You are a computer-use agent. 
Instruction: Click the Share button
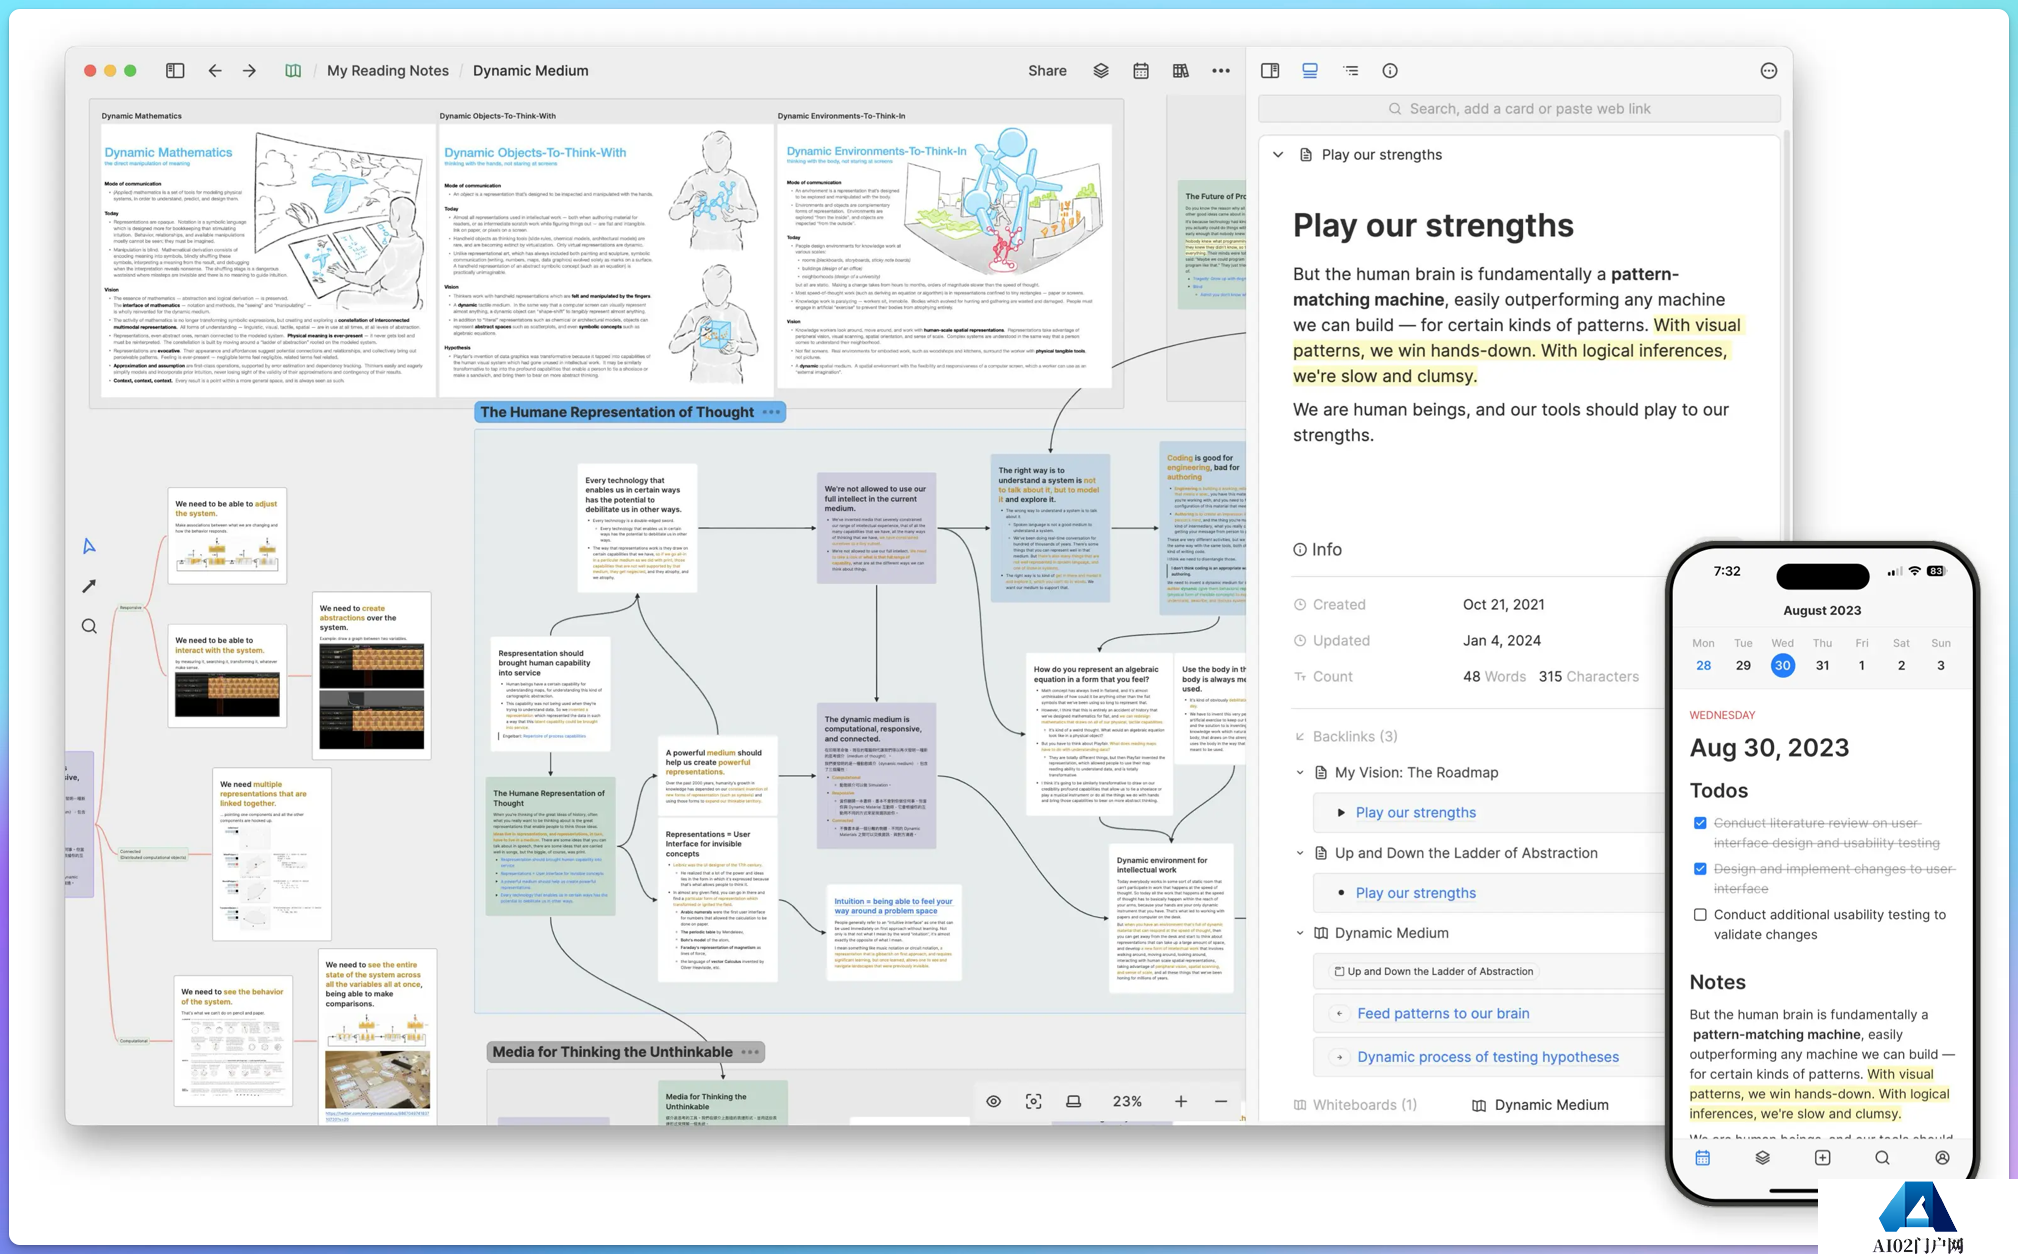[1047, 71]
